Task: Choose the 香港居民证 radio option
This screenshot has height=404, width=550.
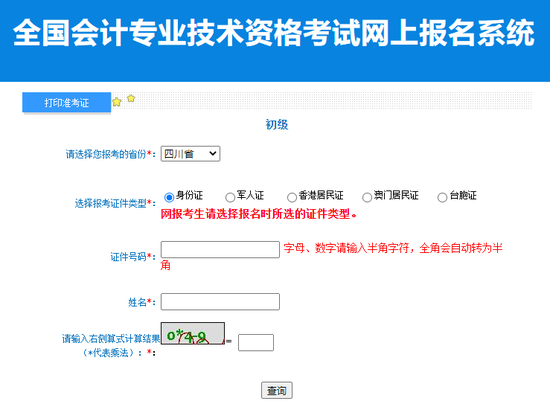Action: pos(292,197)
